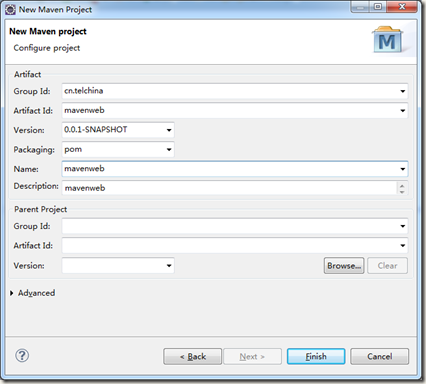The width and height of the screenshot is (426, 384).
Task: Click the 'Description:' label
Action: click(36, 186)
